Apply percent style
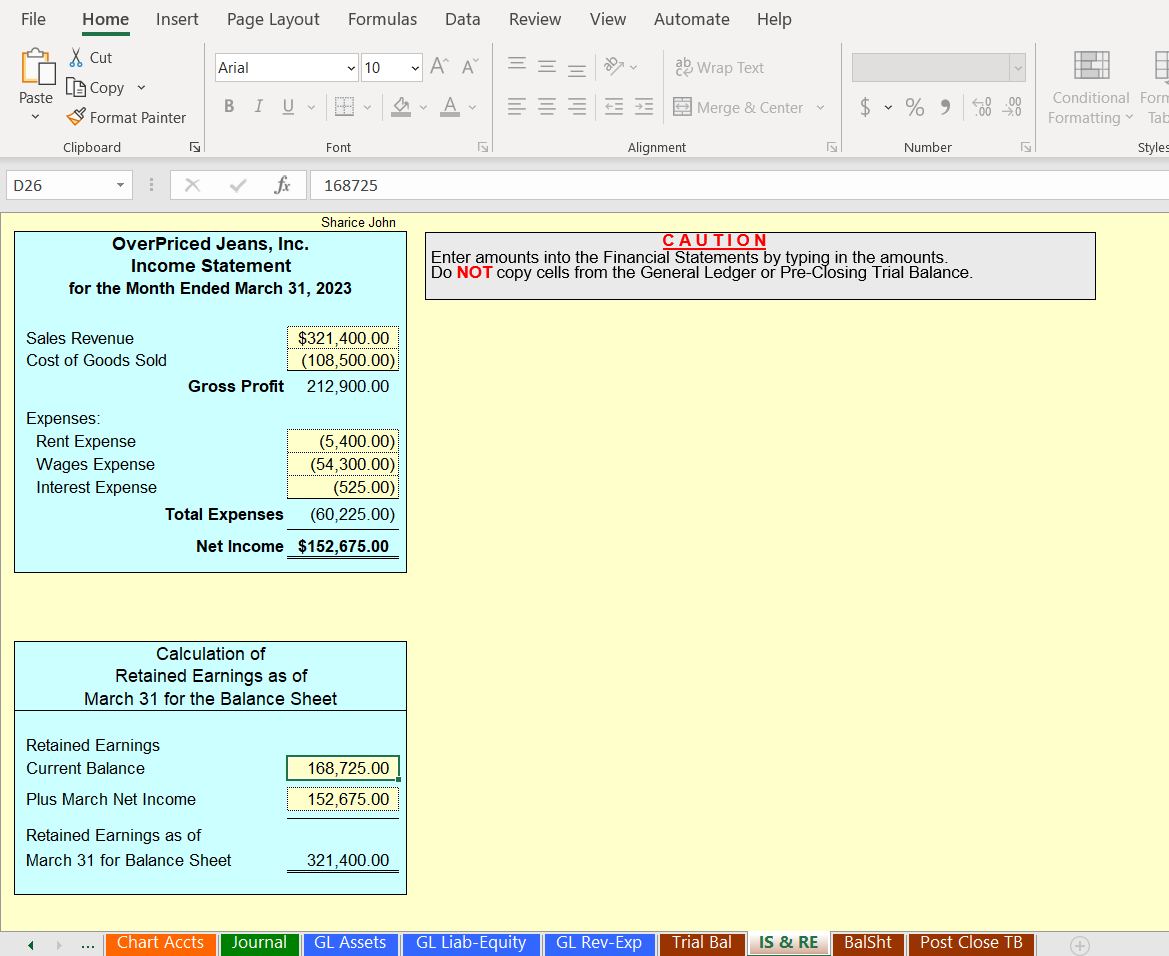 point(915,107)
